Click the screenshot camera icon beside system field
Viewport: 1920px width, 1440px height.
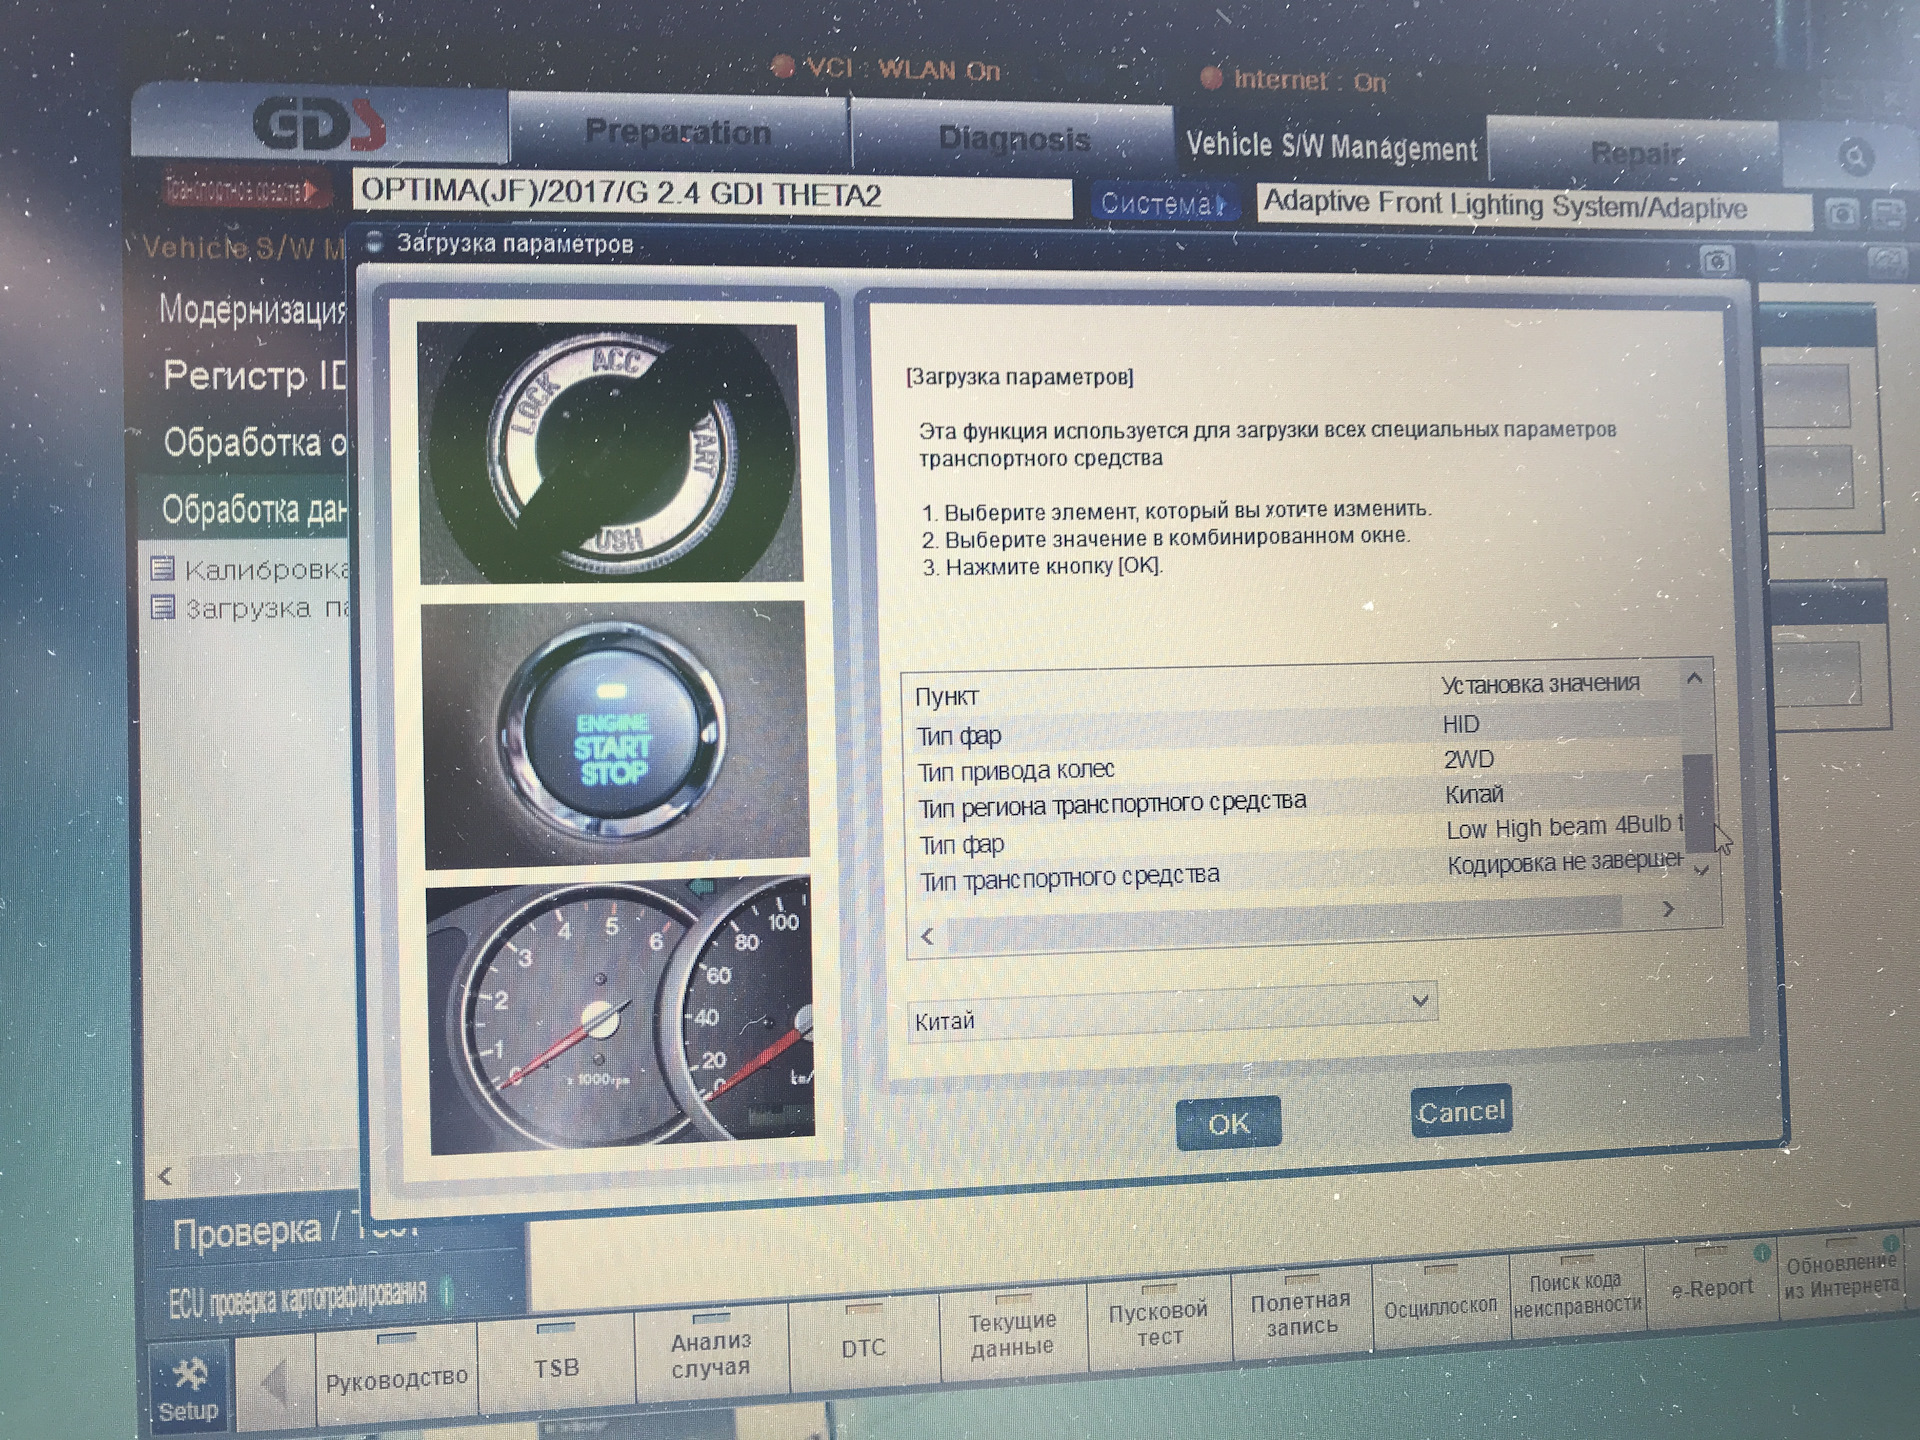(x=1842, y=213)
